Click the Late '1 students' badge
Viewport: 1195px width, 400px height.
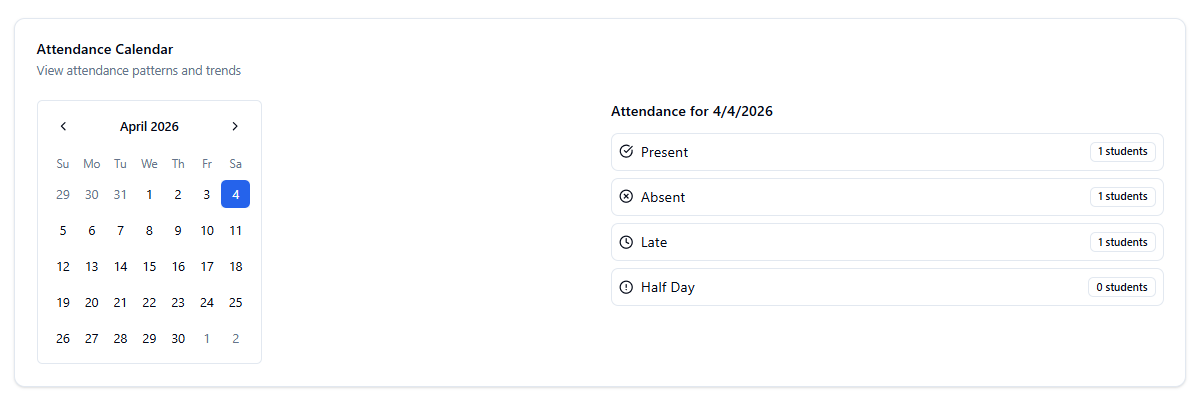tap(1122, 242)
